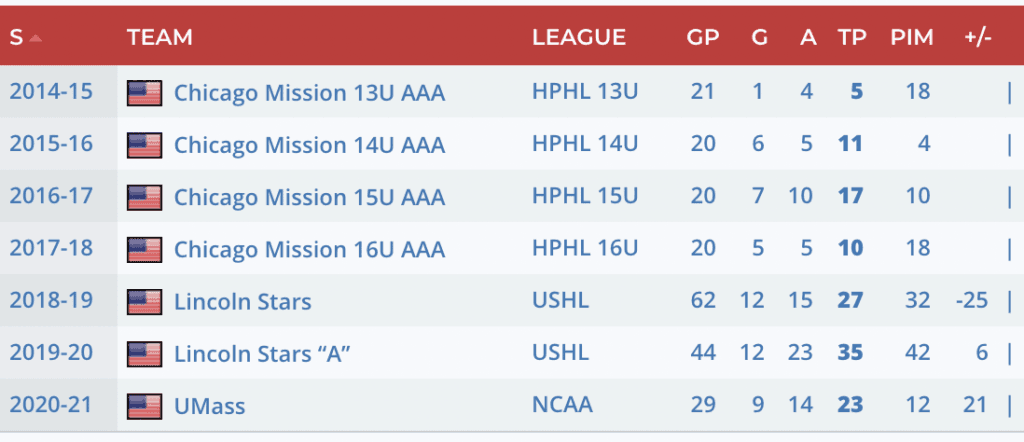
Task: Select the 2016-17 season link
Action: 51,197
